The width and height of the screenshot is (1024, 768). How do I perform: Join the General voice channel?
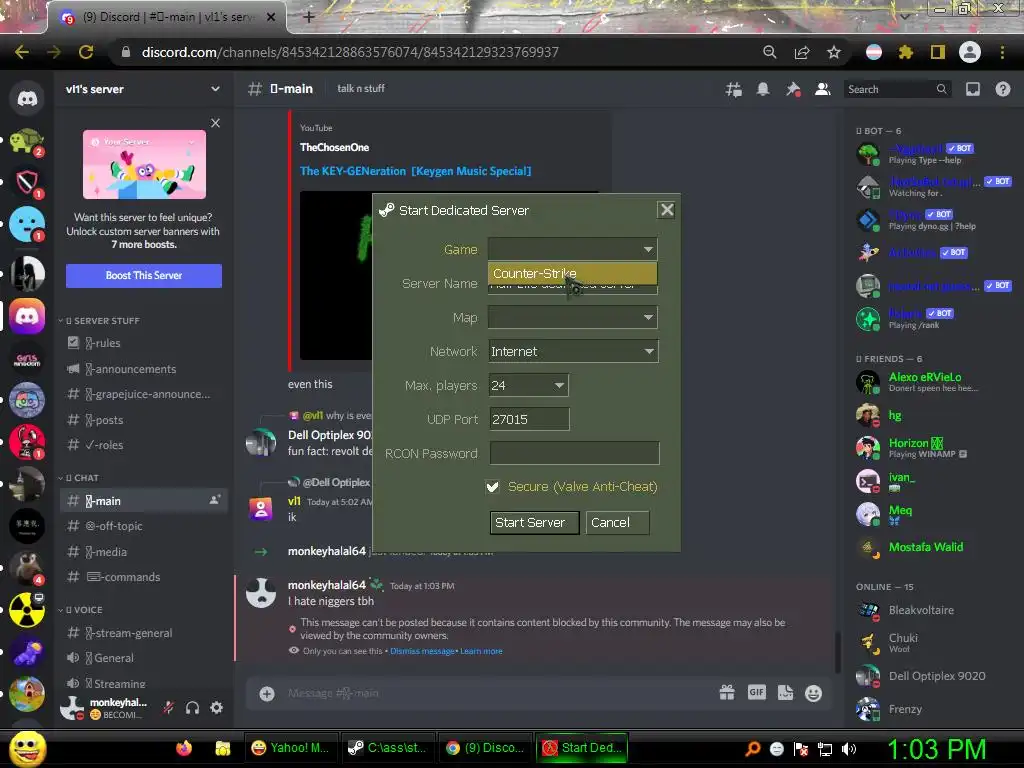pos(144,658)
